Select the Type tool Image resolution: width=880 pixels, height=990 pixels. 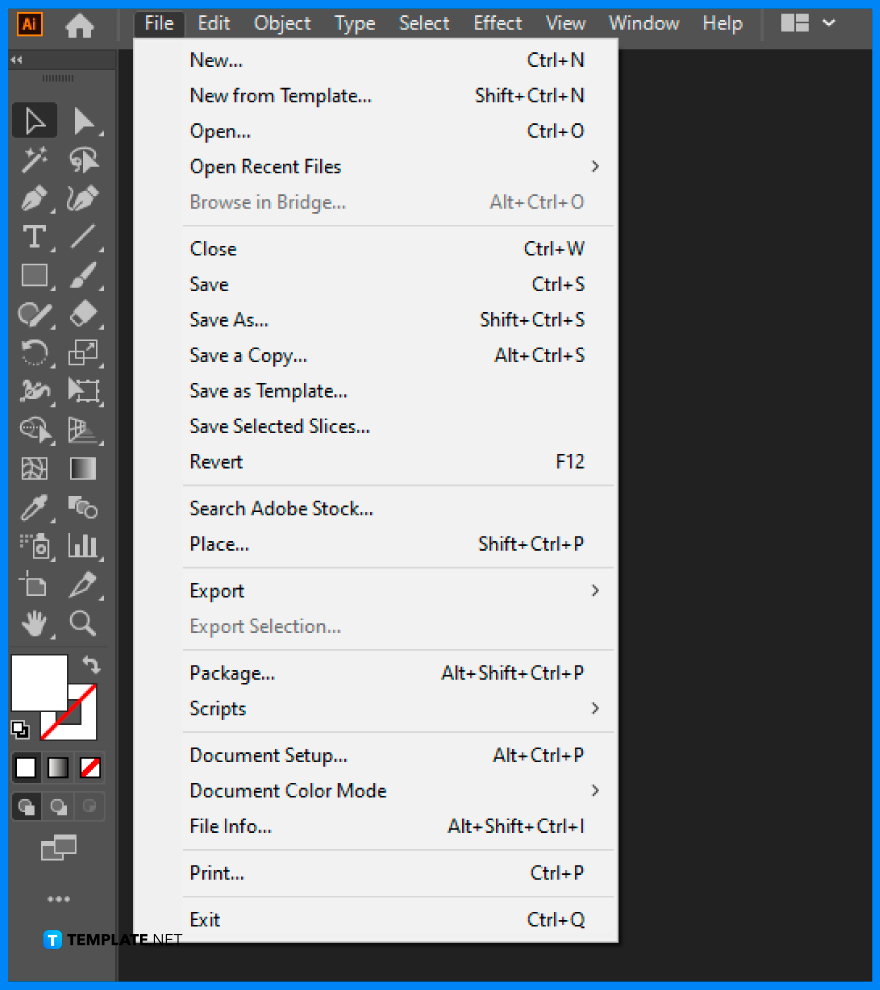click(34, 237)
